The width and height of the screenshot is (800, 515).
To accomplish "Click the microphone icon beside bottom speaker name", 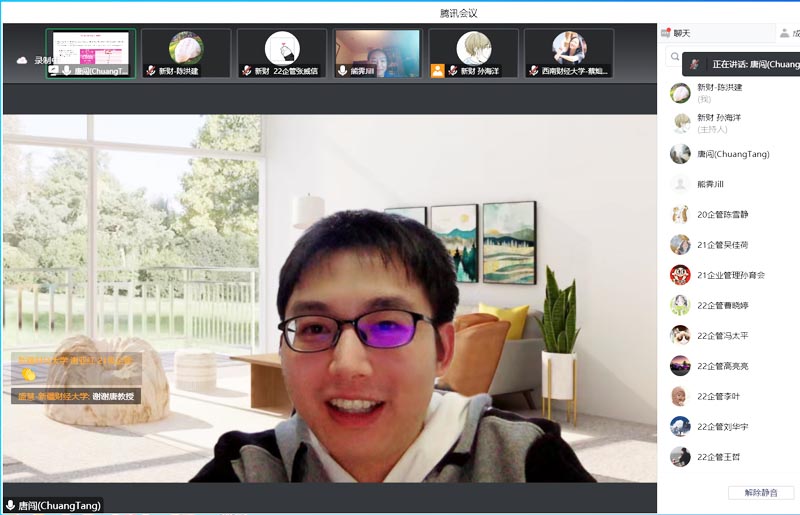I will point(10,506).
